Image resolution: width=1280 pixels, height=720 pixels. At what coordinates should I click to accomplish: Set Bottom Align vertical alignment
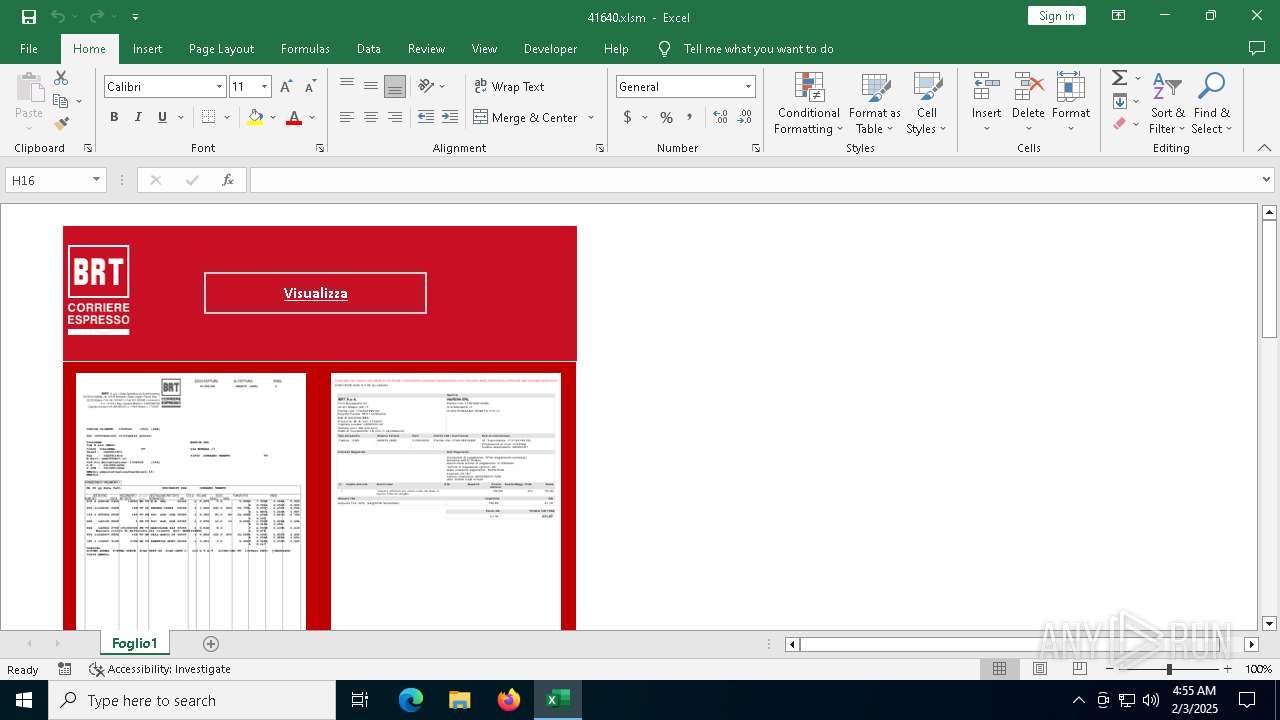coord(395,86)
